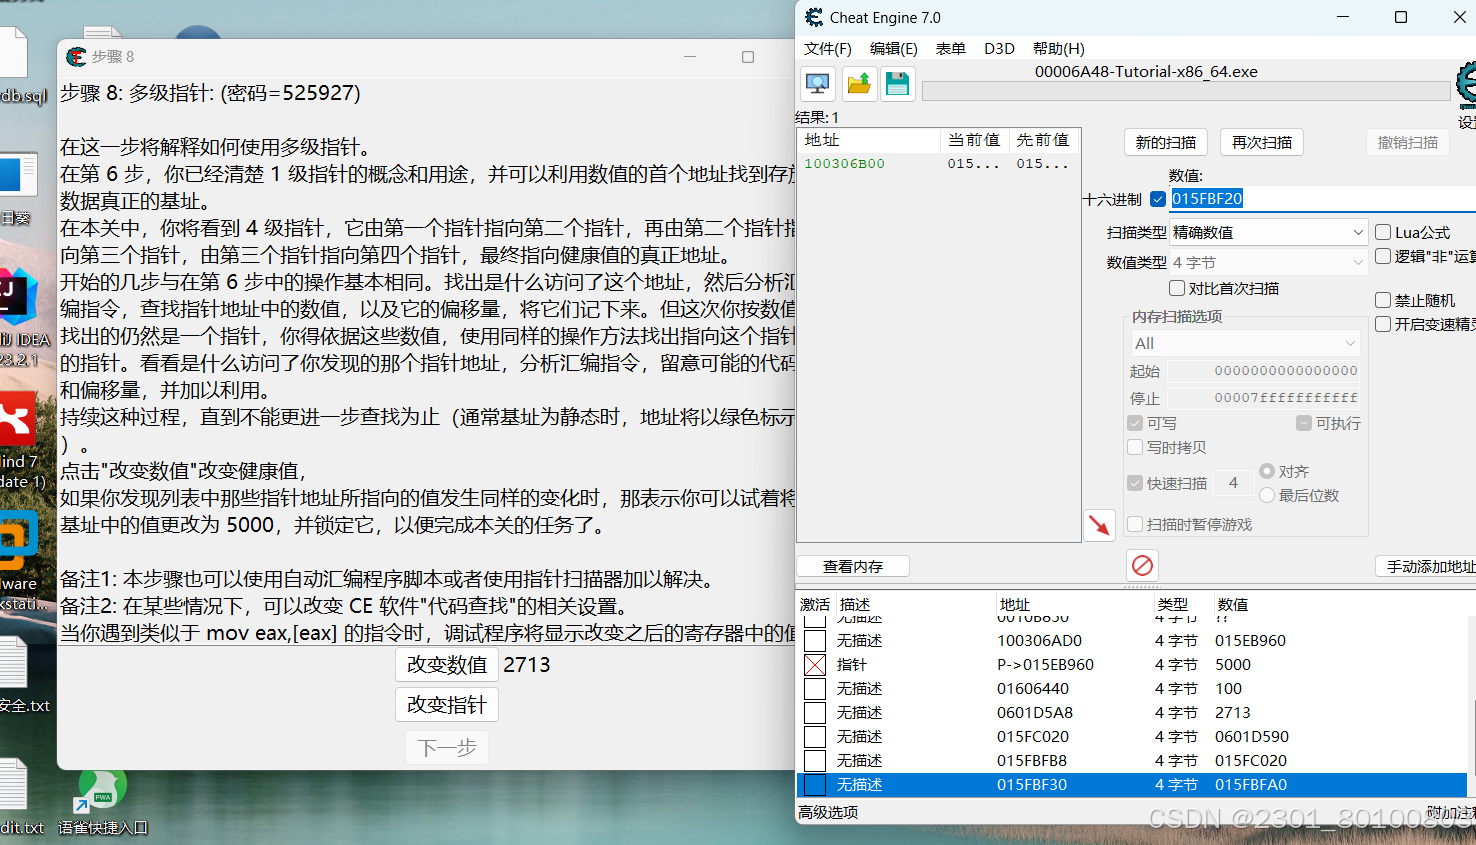Click the 手动添加地址 button
This screenshot has width=1476, height=845.
(x=1427, y=566)
